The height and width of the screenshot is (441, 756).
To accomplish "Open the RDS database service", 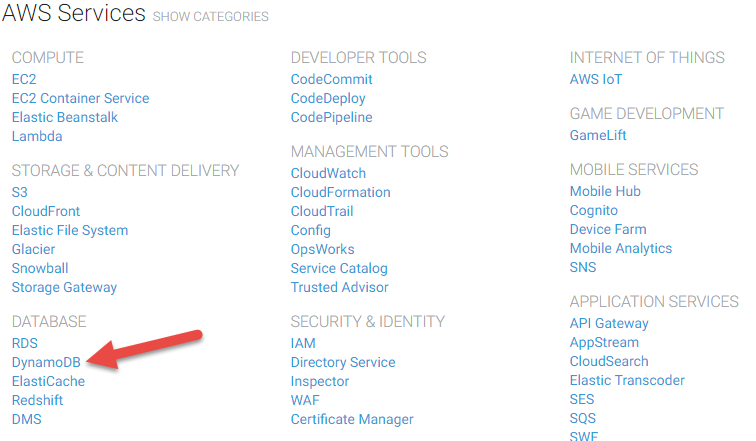I will click(25, 343).
